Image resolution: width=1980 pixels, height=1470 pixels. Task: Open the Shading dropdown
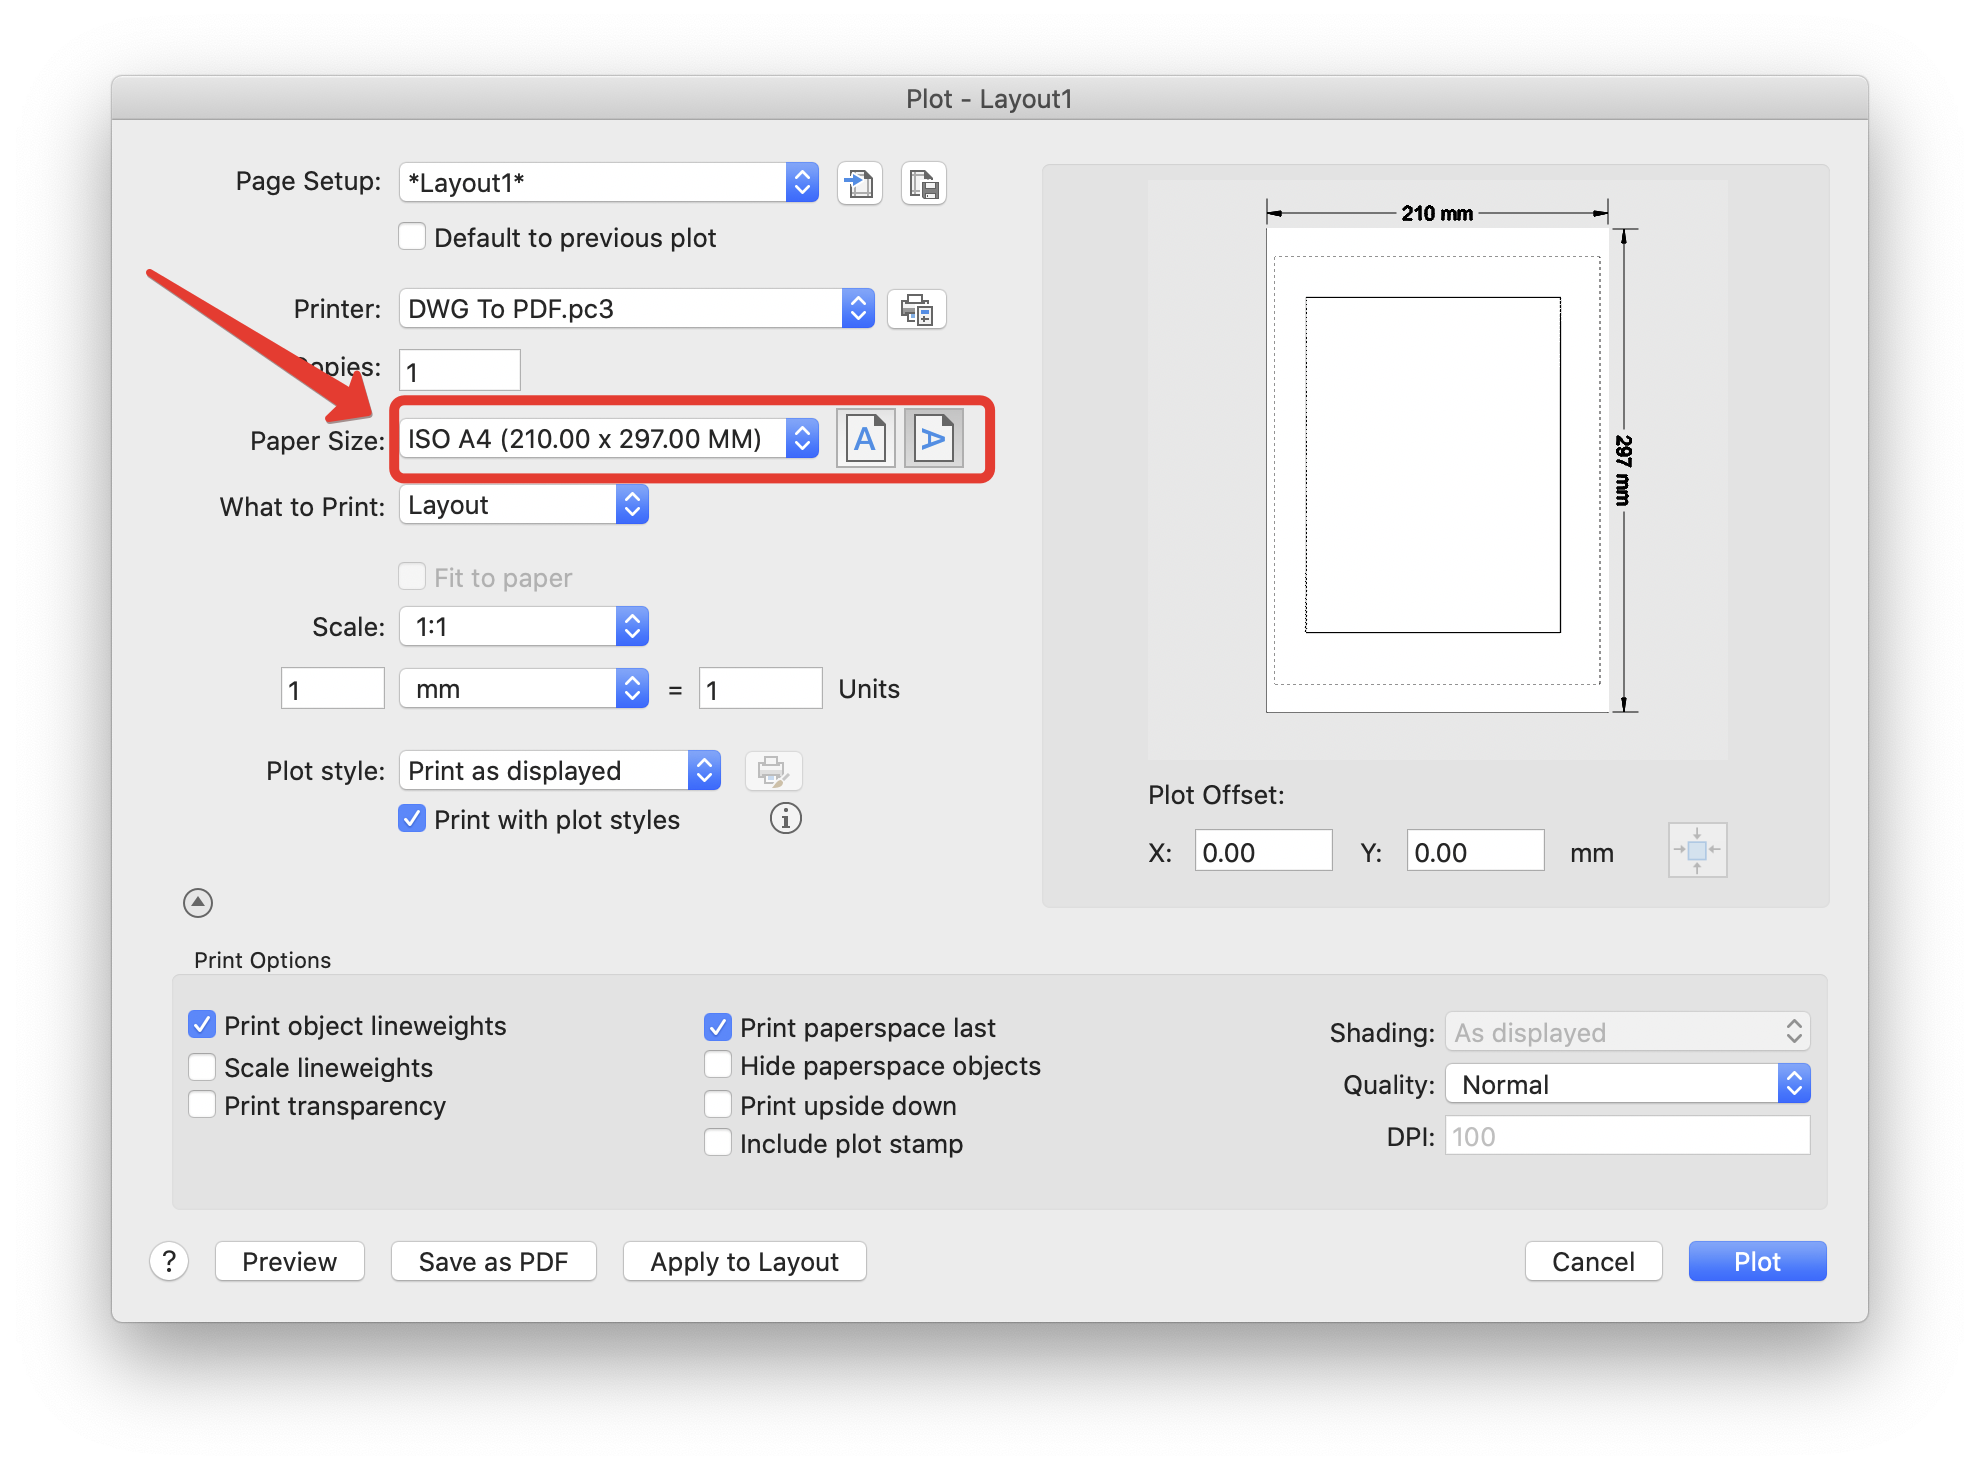point(1627,1032)
